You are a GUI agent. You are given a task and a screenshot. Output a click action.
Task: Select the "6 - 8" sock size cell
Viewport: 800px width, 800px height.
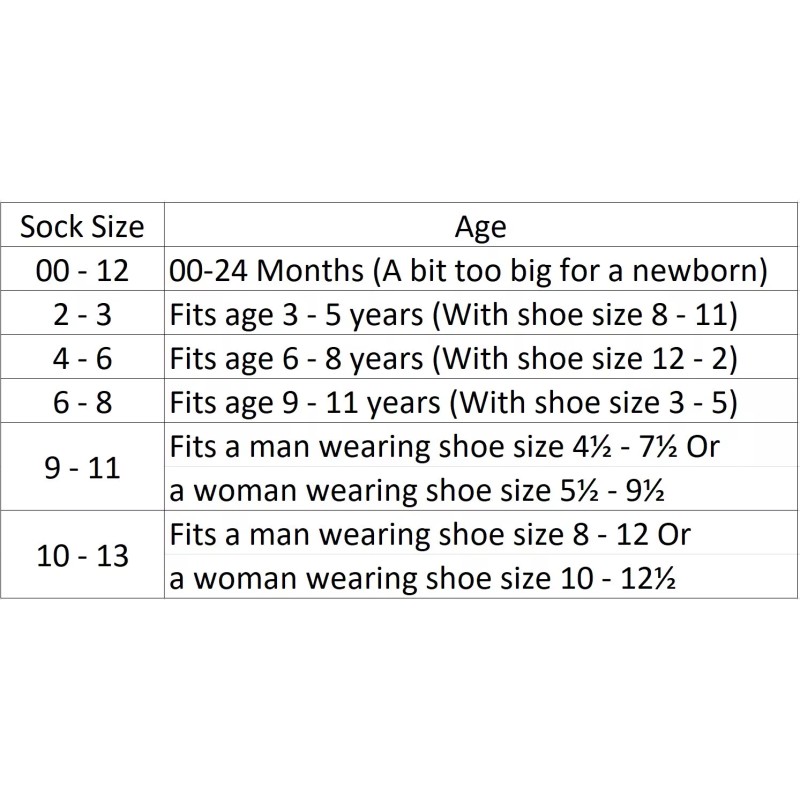[x=82, y=402]
